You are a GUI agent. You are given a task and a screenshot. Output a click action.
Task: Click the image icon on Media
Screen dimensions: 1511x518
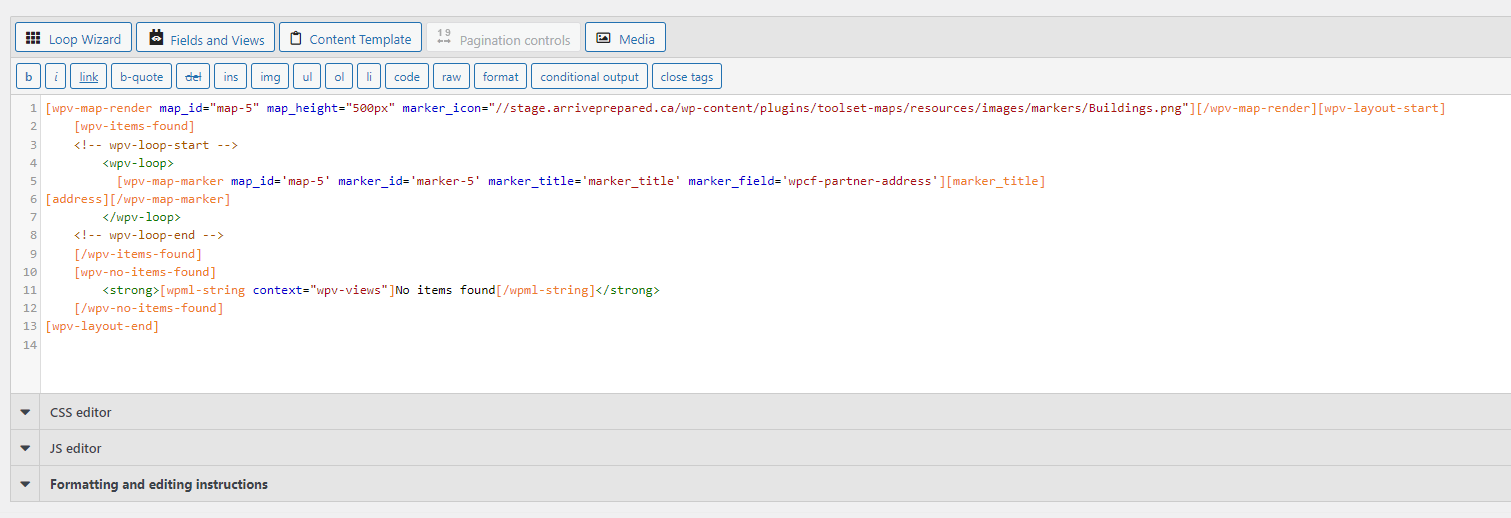click(x=603, y=38)
